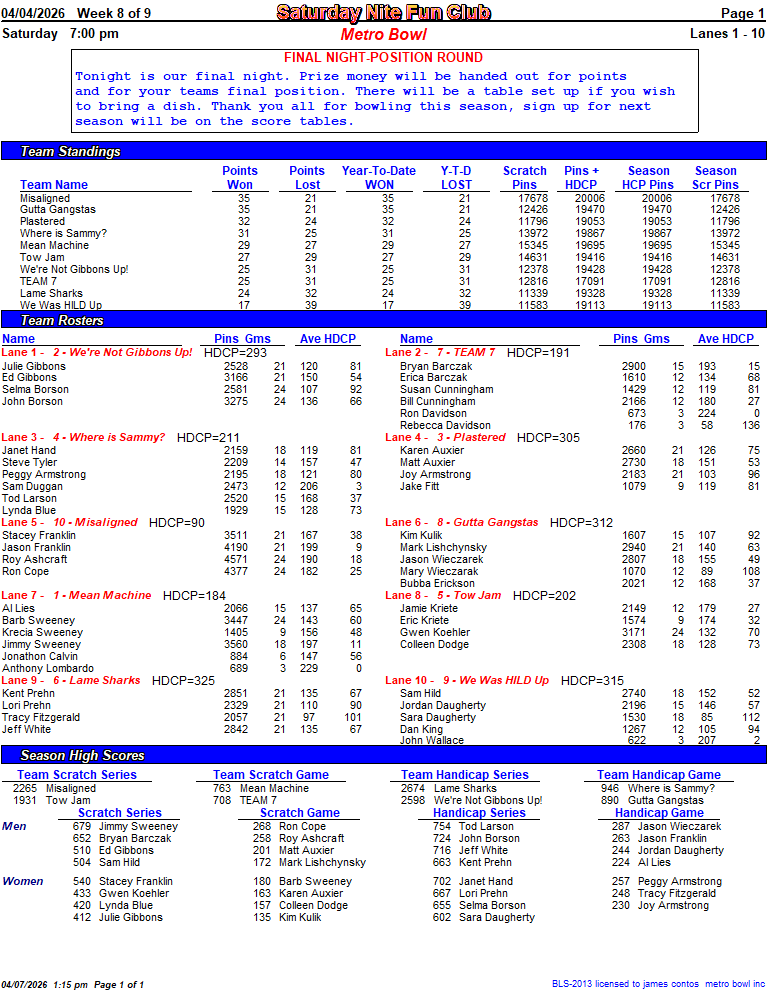Click Bryan Barczak in the TEAM 7 roster
768x991 pixels.
pyautogui.click(x=437, y=366)
